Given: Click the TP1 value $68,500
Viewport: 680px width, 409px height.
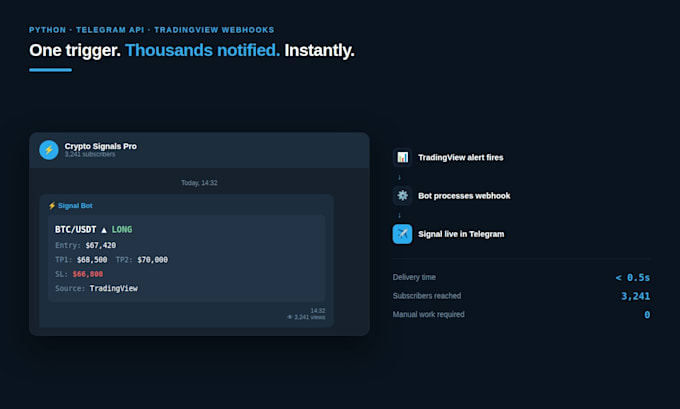Looking at the screenshot, I should [92, 260].
